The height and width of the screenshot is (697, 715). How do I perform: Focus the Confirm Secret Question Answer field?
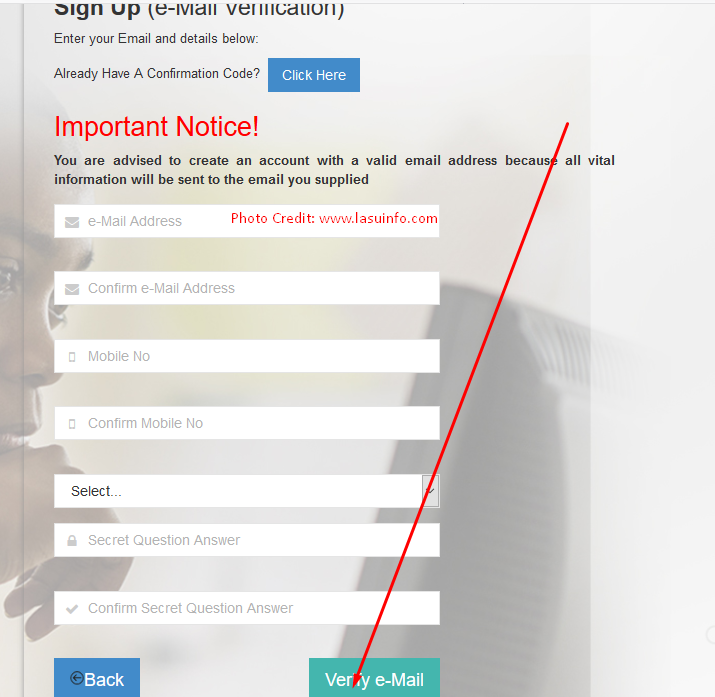[247, 608]
